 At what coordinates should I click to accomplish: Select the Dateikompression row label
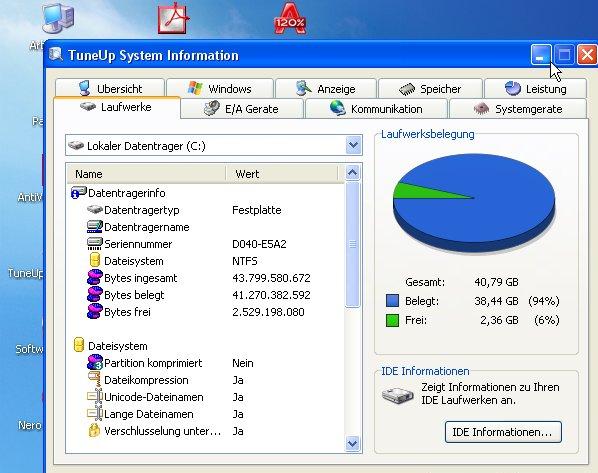pyautogui.click(x=146, y=380)
